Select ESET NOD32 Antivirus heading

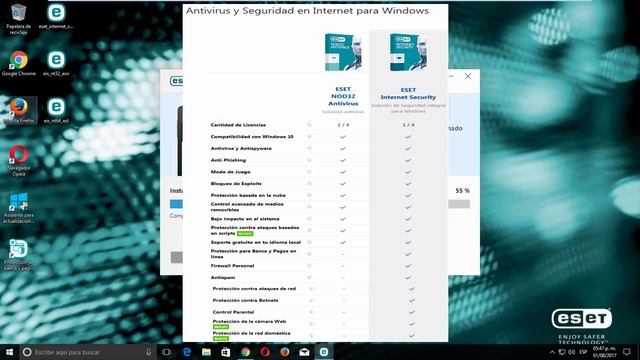(343, 96)
